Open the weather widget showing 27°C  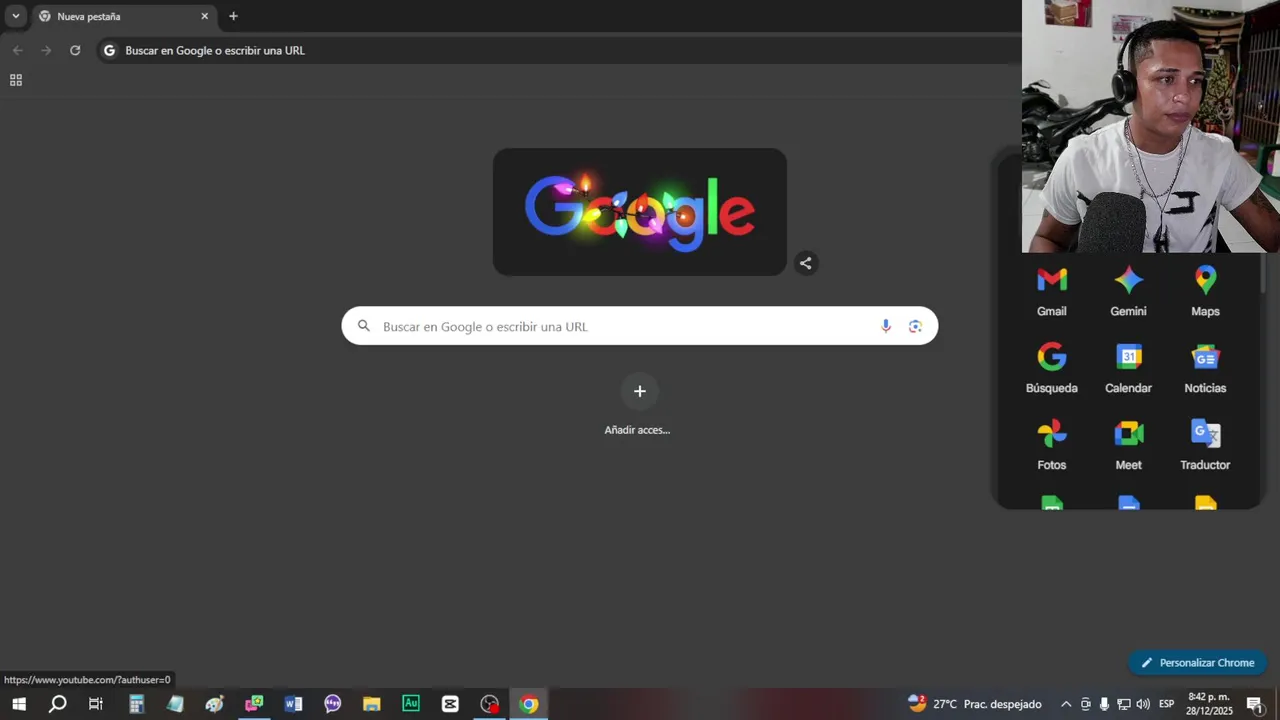(974, 704)
